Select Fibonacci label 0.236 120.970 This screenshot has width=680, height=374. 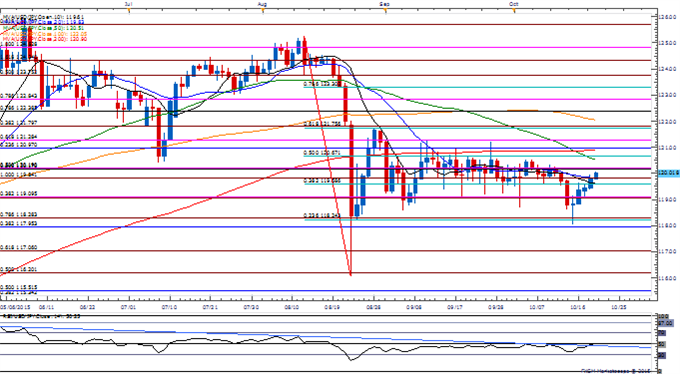coord(19,144)
